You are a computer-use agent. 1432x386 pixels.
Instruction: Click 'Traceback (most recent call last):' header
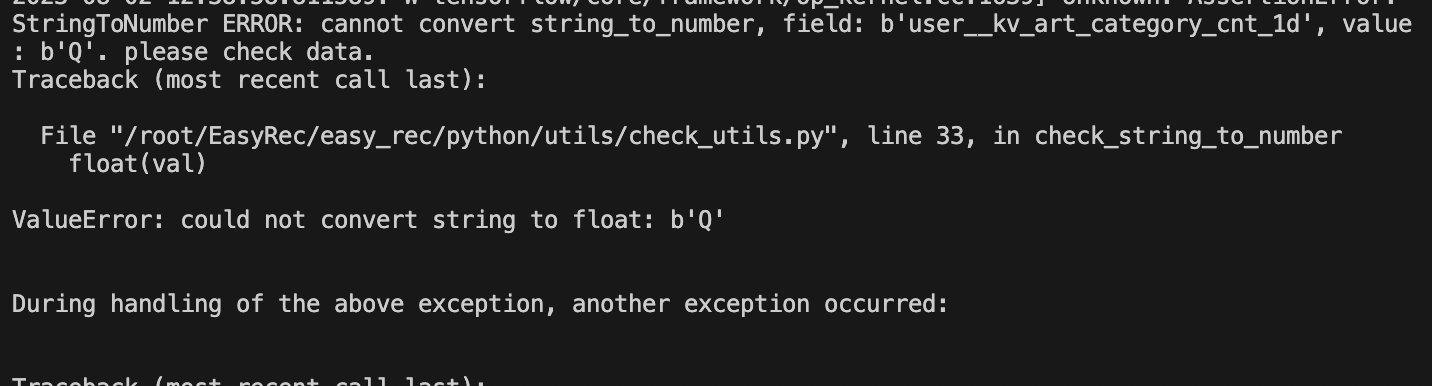pos(249,80)
